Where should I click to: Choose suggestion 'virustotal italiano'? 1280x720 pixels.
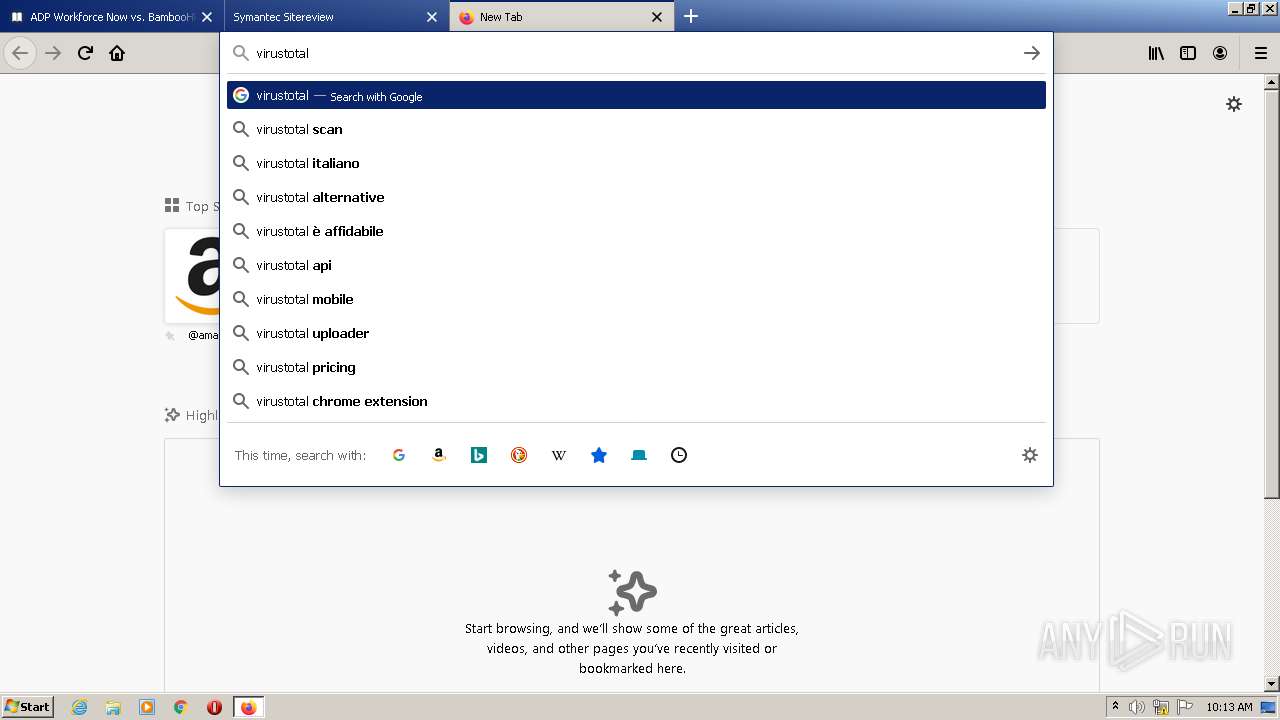point(636,163)
